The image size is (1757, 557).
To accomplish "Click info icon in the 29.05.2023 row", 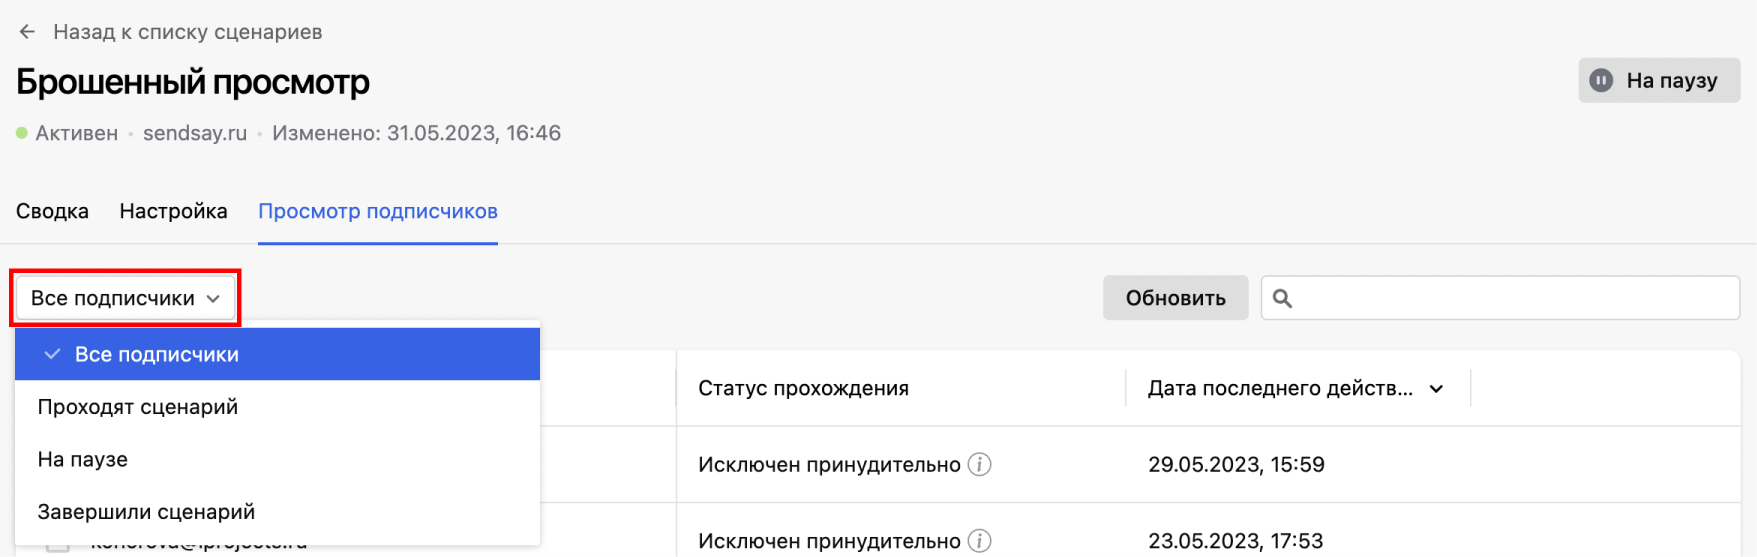I will tap(980, 464).
